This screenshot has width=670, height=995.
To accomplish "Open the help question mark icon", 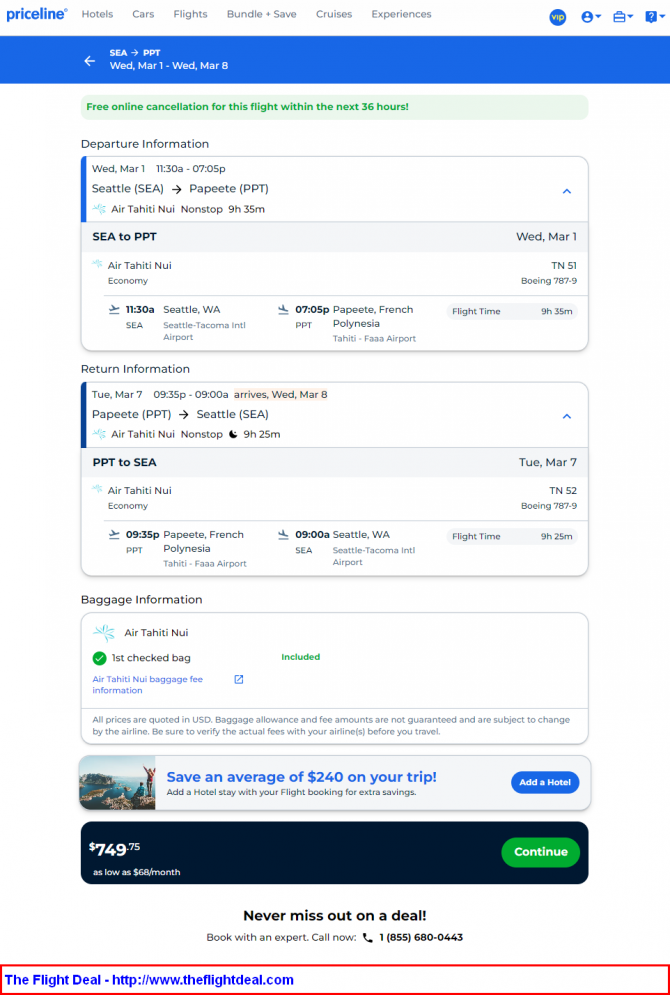I will pyautogui.click(x=654, y=17).
